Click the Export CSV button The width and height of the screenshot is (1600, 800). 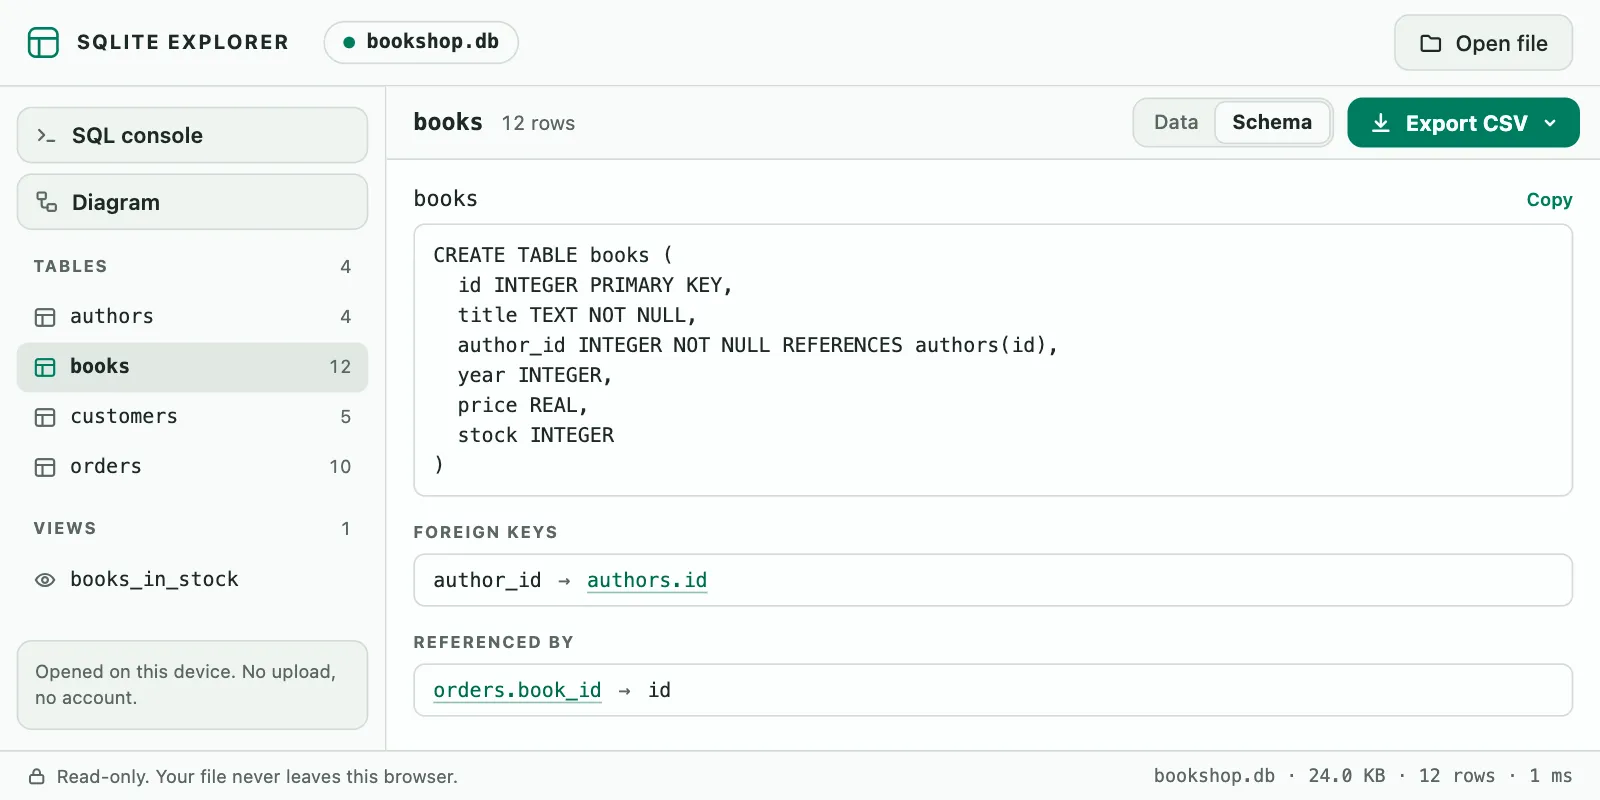pos(1463,123)
